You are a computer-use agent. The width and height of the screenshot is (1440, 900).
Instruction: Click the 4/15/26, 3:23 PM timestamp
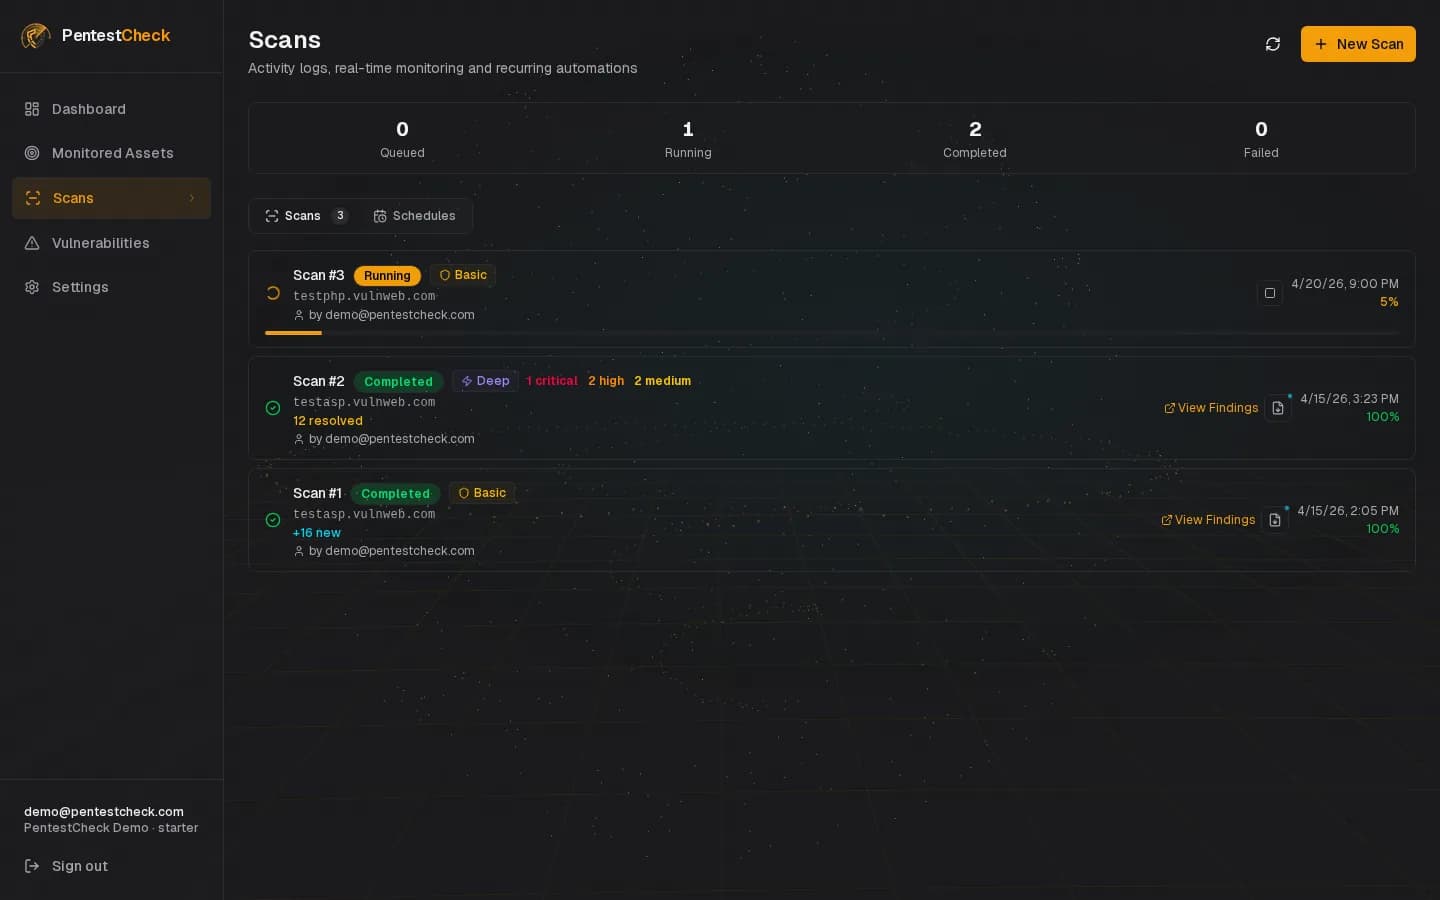tap(1349, 399)
